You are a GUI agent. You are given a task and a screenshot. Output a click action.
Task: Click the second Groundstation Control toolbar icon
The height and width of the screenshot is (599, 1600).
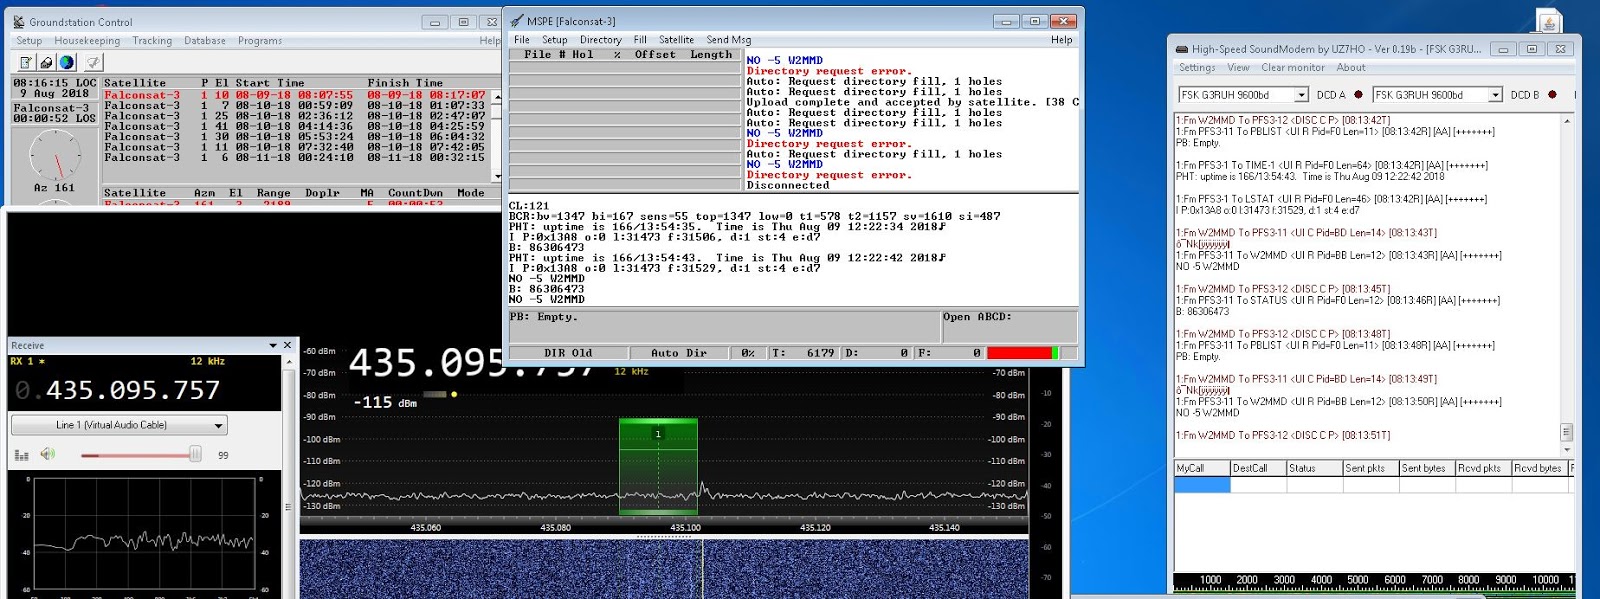pos(46,62)
